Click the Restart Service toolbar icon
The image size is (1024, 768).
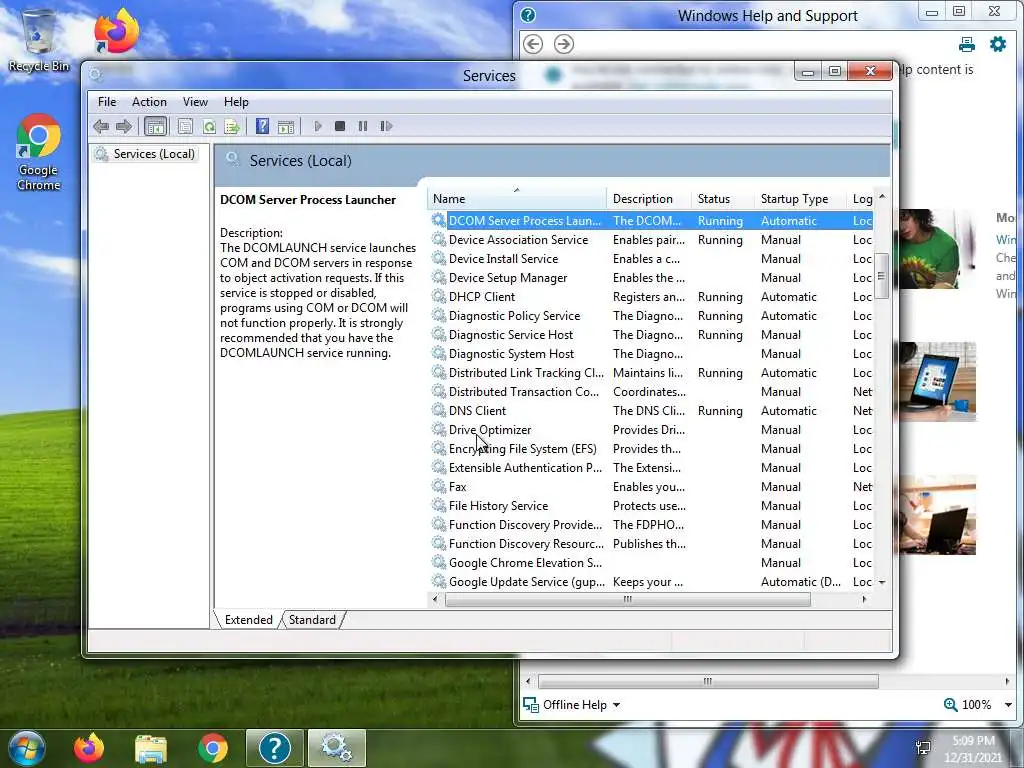pos(386,126)
